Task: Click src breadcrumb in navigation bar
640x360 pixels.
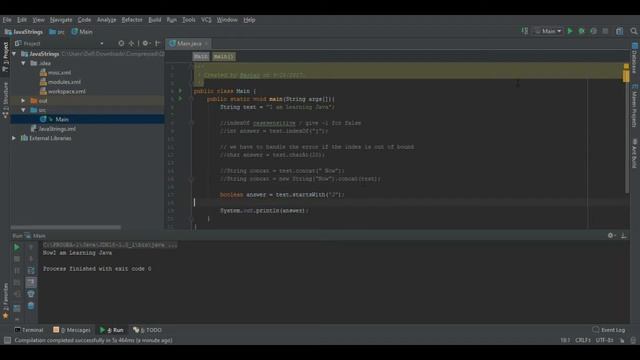Action: pos(57,31)
